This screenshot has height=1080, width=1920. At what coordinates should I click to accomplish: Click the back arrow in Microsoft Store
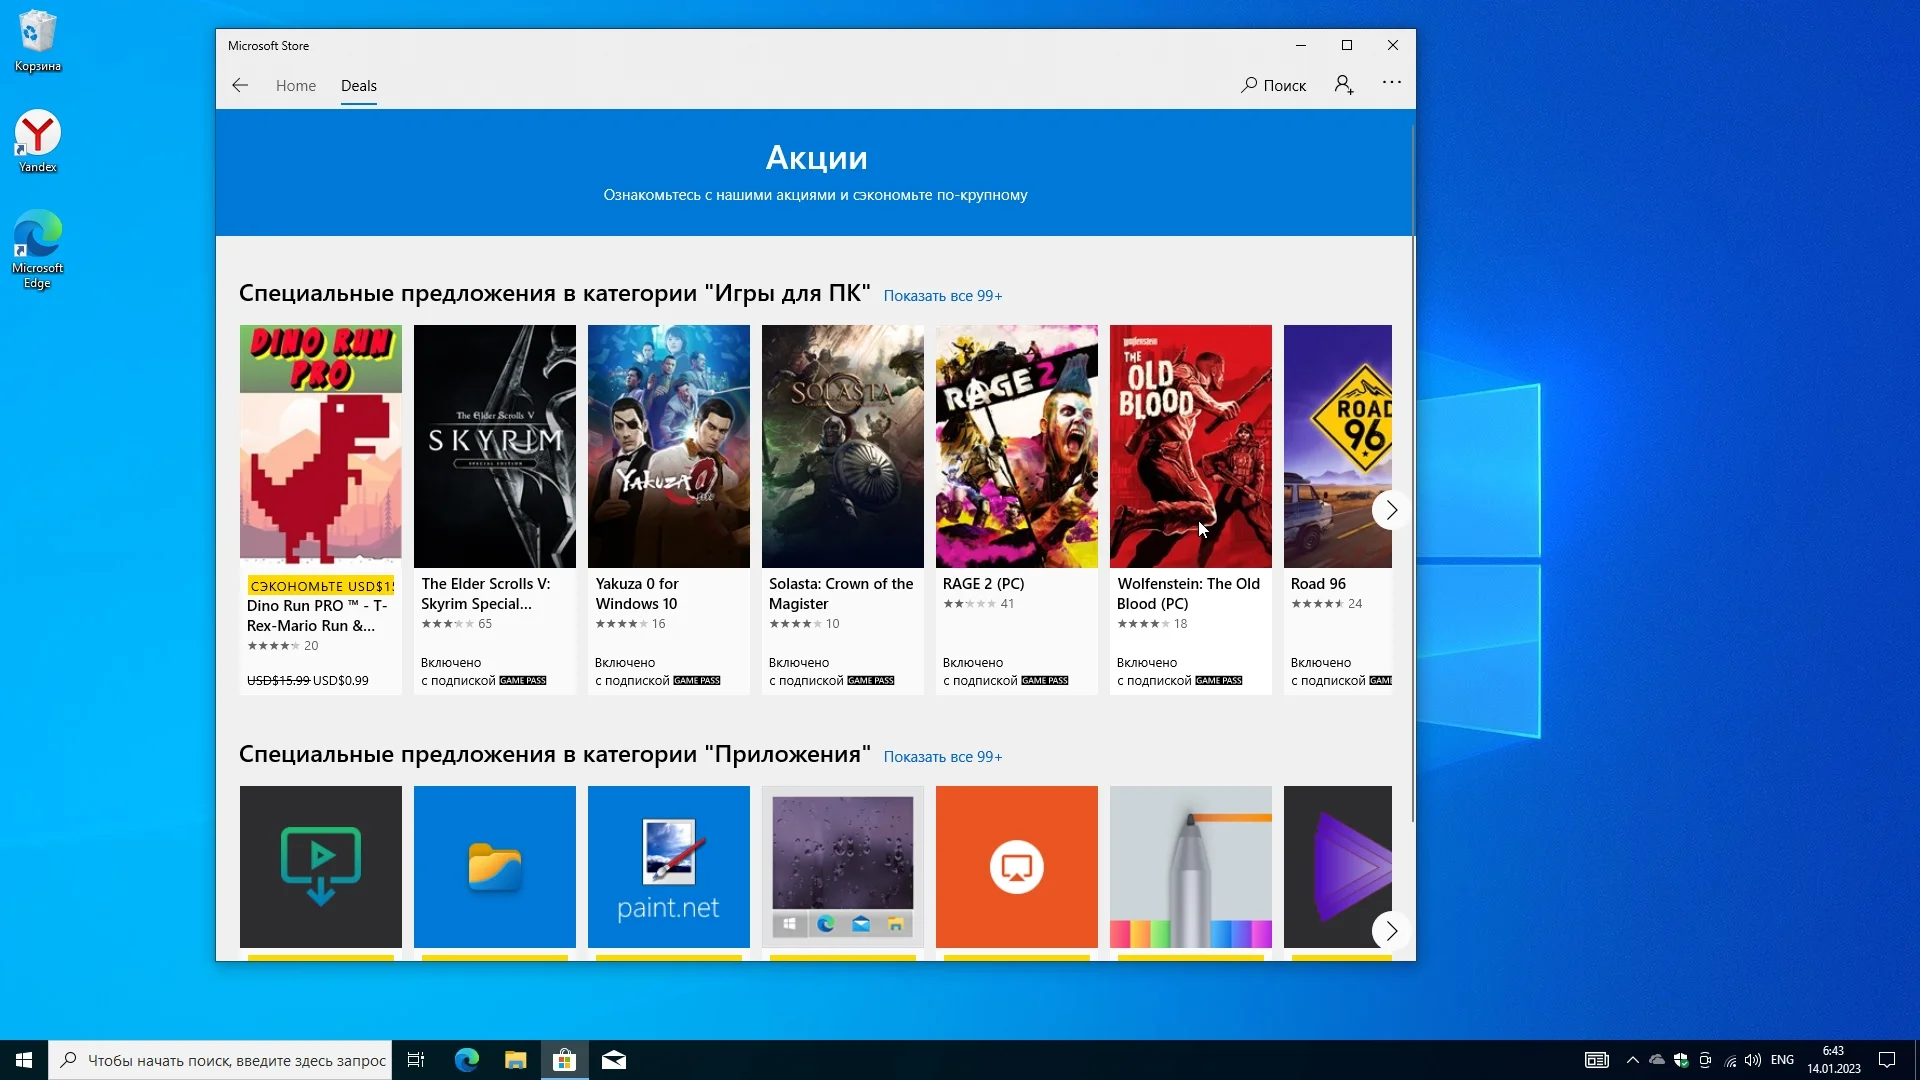tap(240, 85)
